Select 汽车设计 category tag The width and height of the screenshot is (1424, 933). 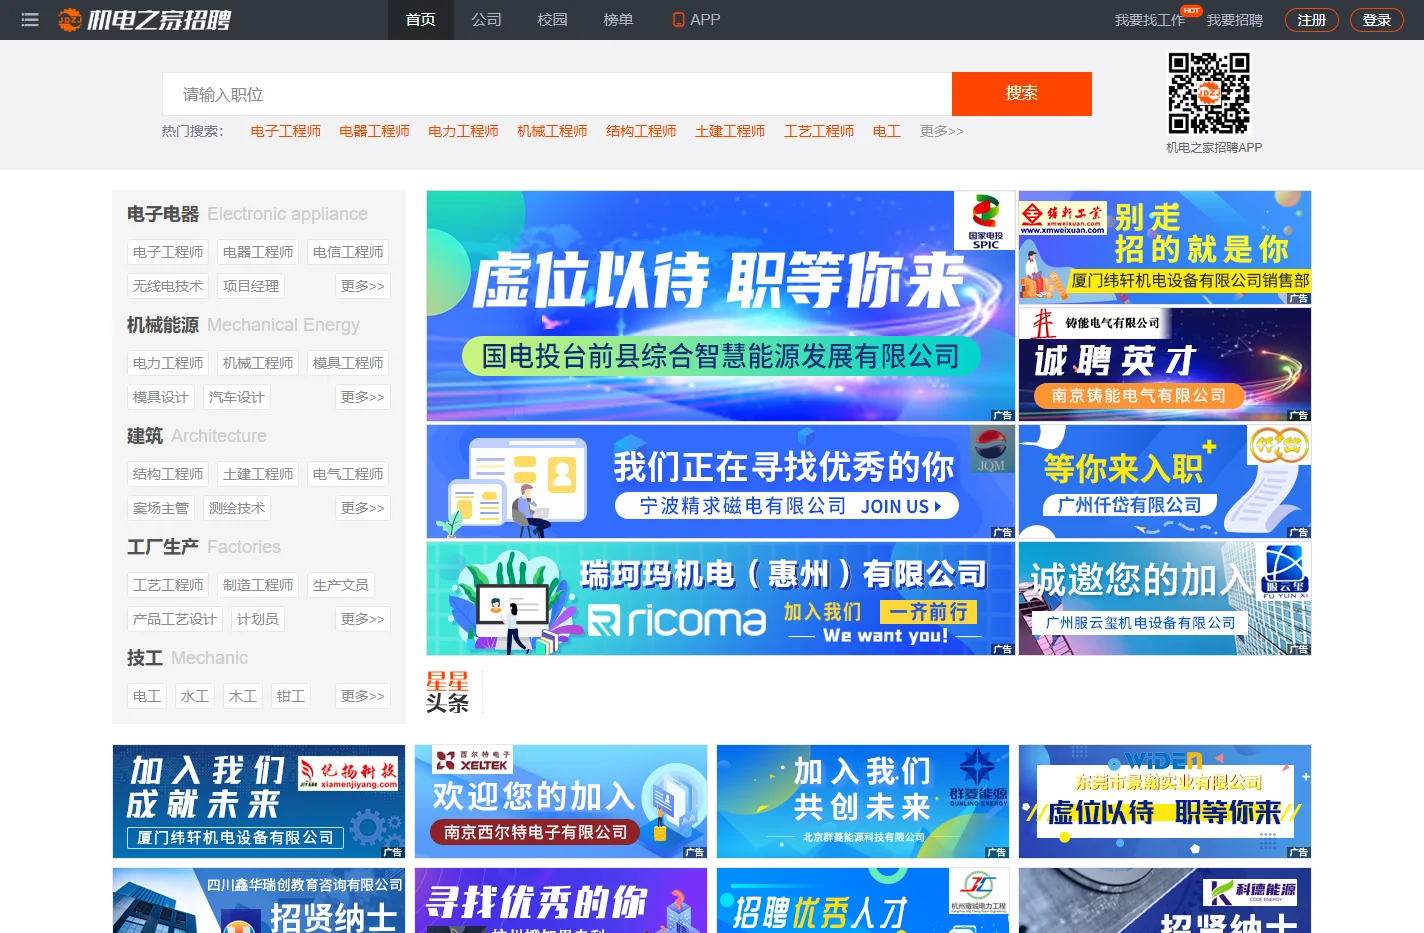point(237,397)
